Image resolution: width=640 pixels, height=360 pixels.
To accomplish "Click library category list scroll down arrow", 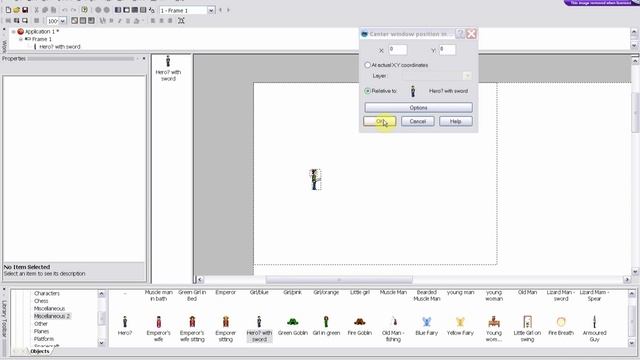I will (x=101, y=343).
